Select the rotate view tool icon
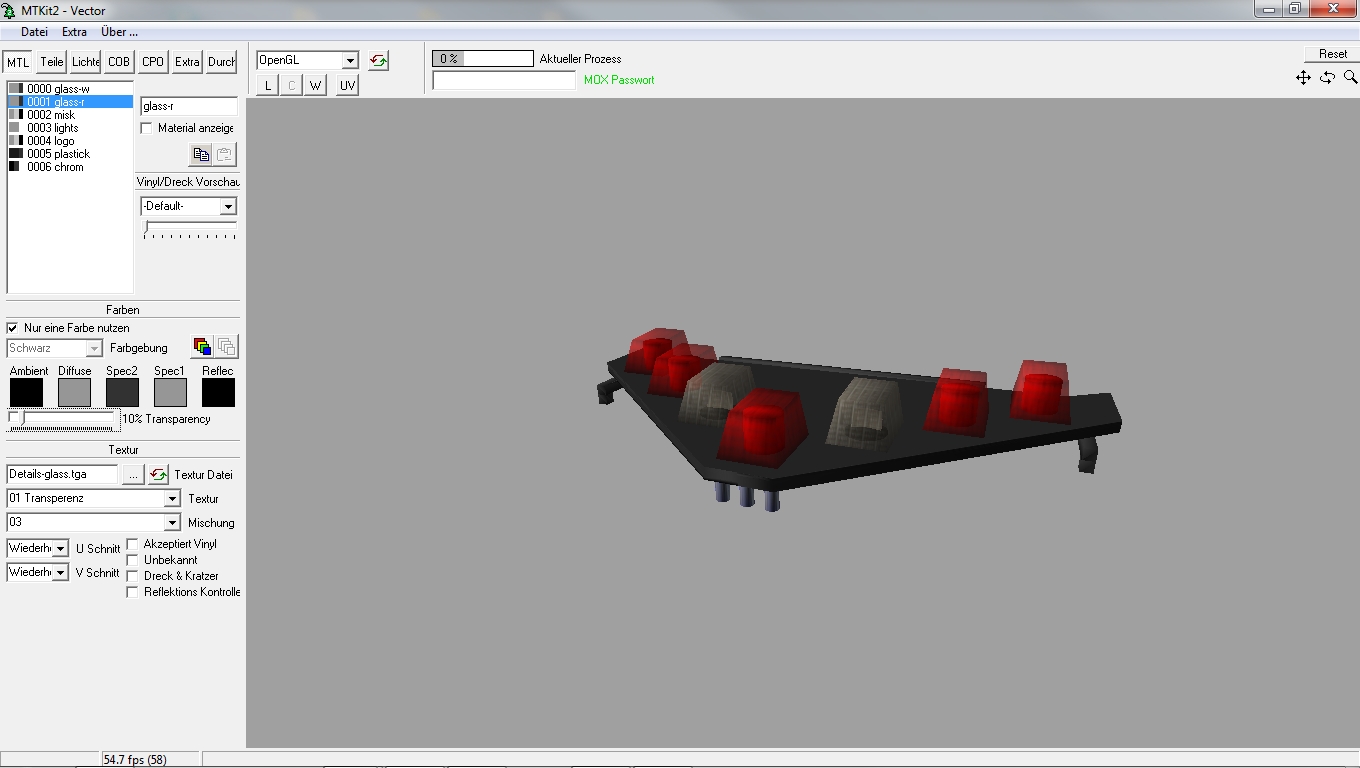1360x768 pixels. click(x=1327, y=77)
